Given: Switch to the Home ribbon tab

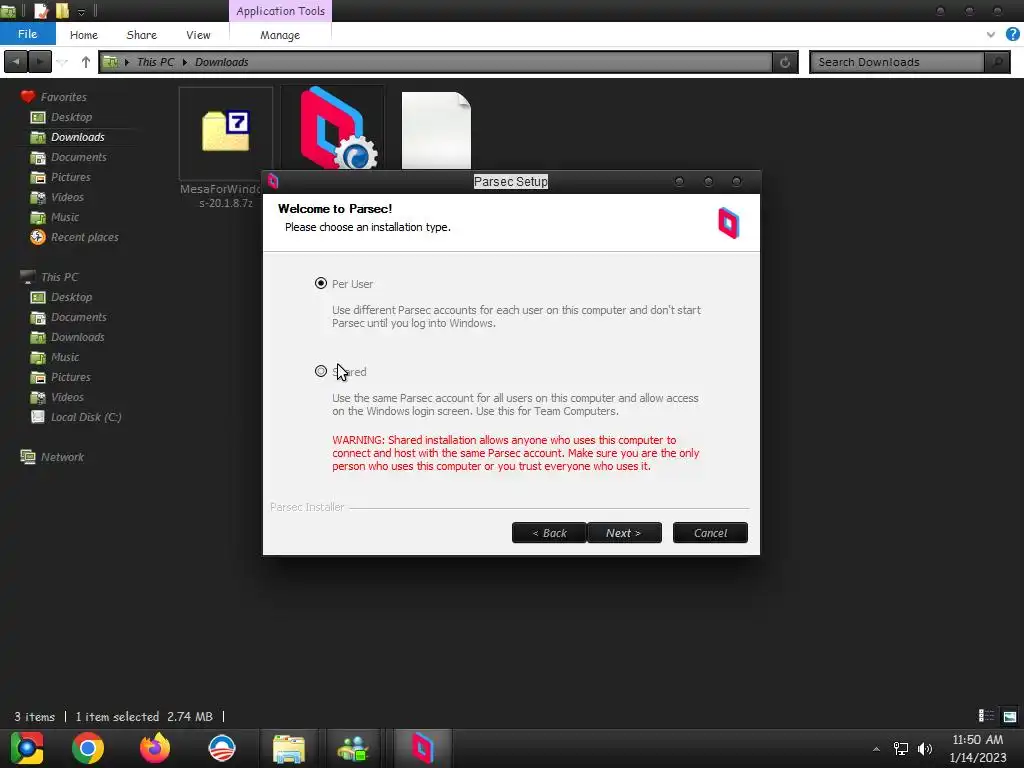Looking at the screenshot, I should coord(84,35).
